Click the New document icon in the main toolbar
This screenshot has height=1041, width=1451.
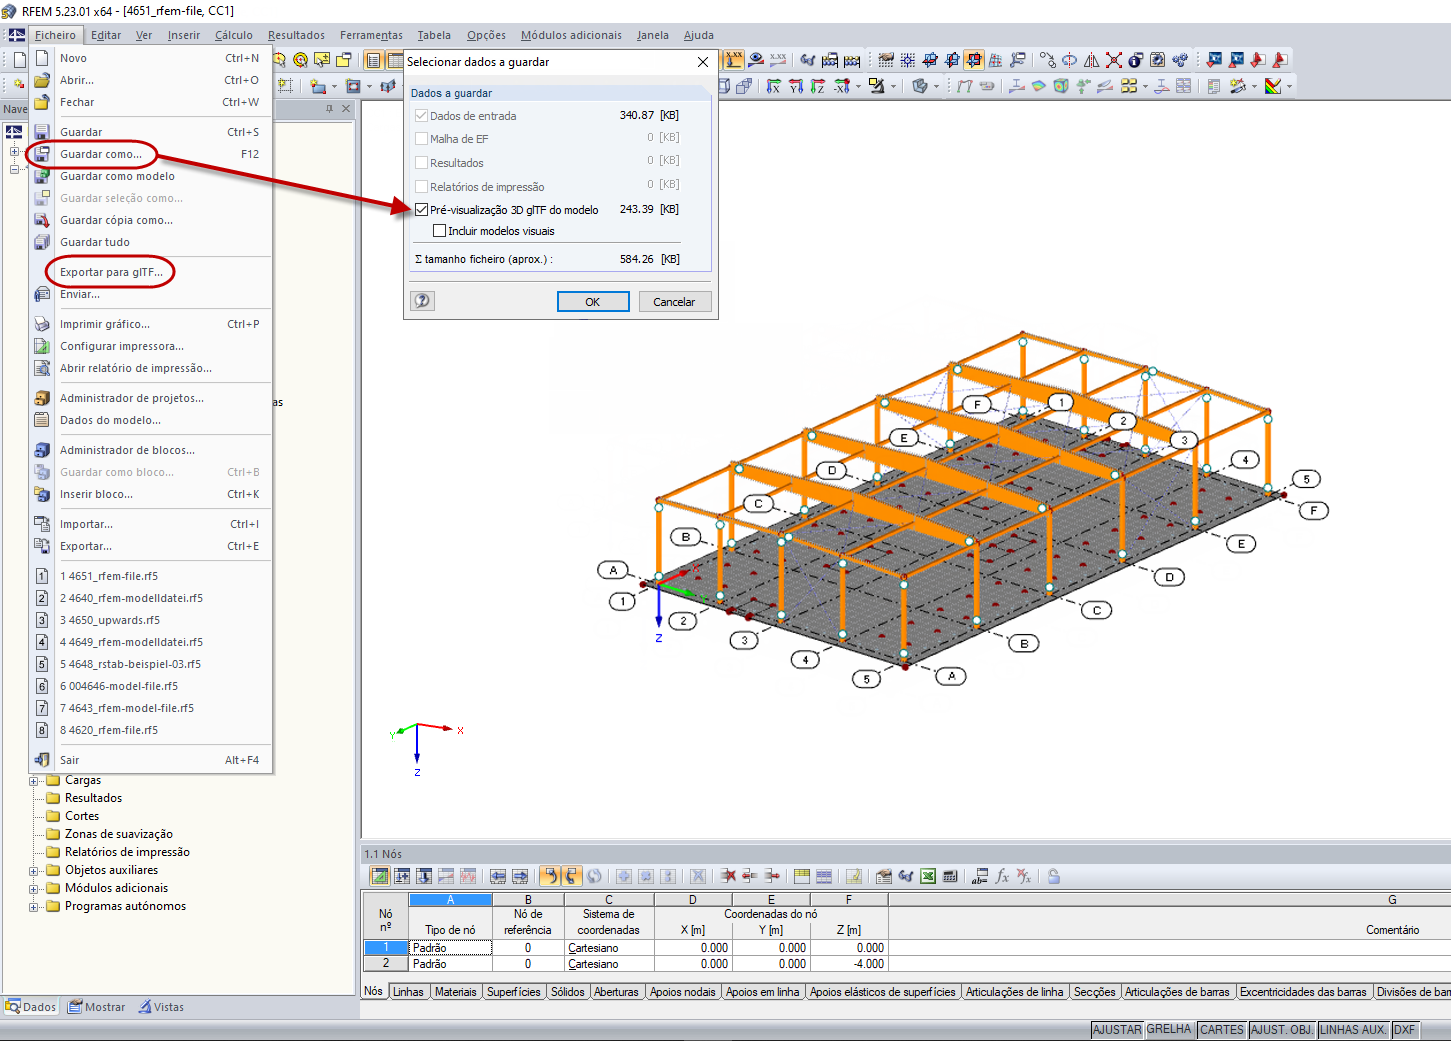(19, 60)
